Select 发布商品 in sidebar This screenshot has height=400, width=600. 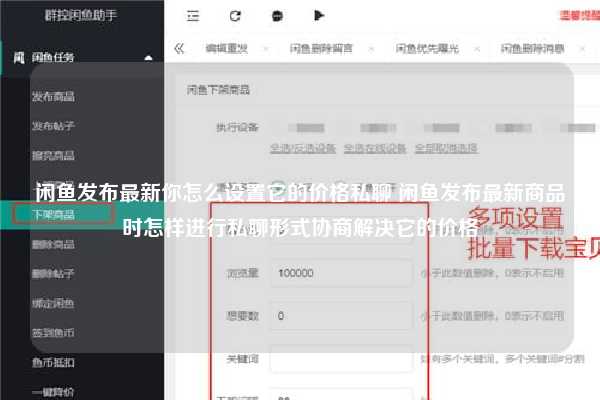click(x=53, y=96)
